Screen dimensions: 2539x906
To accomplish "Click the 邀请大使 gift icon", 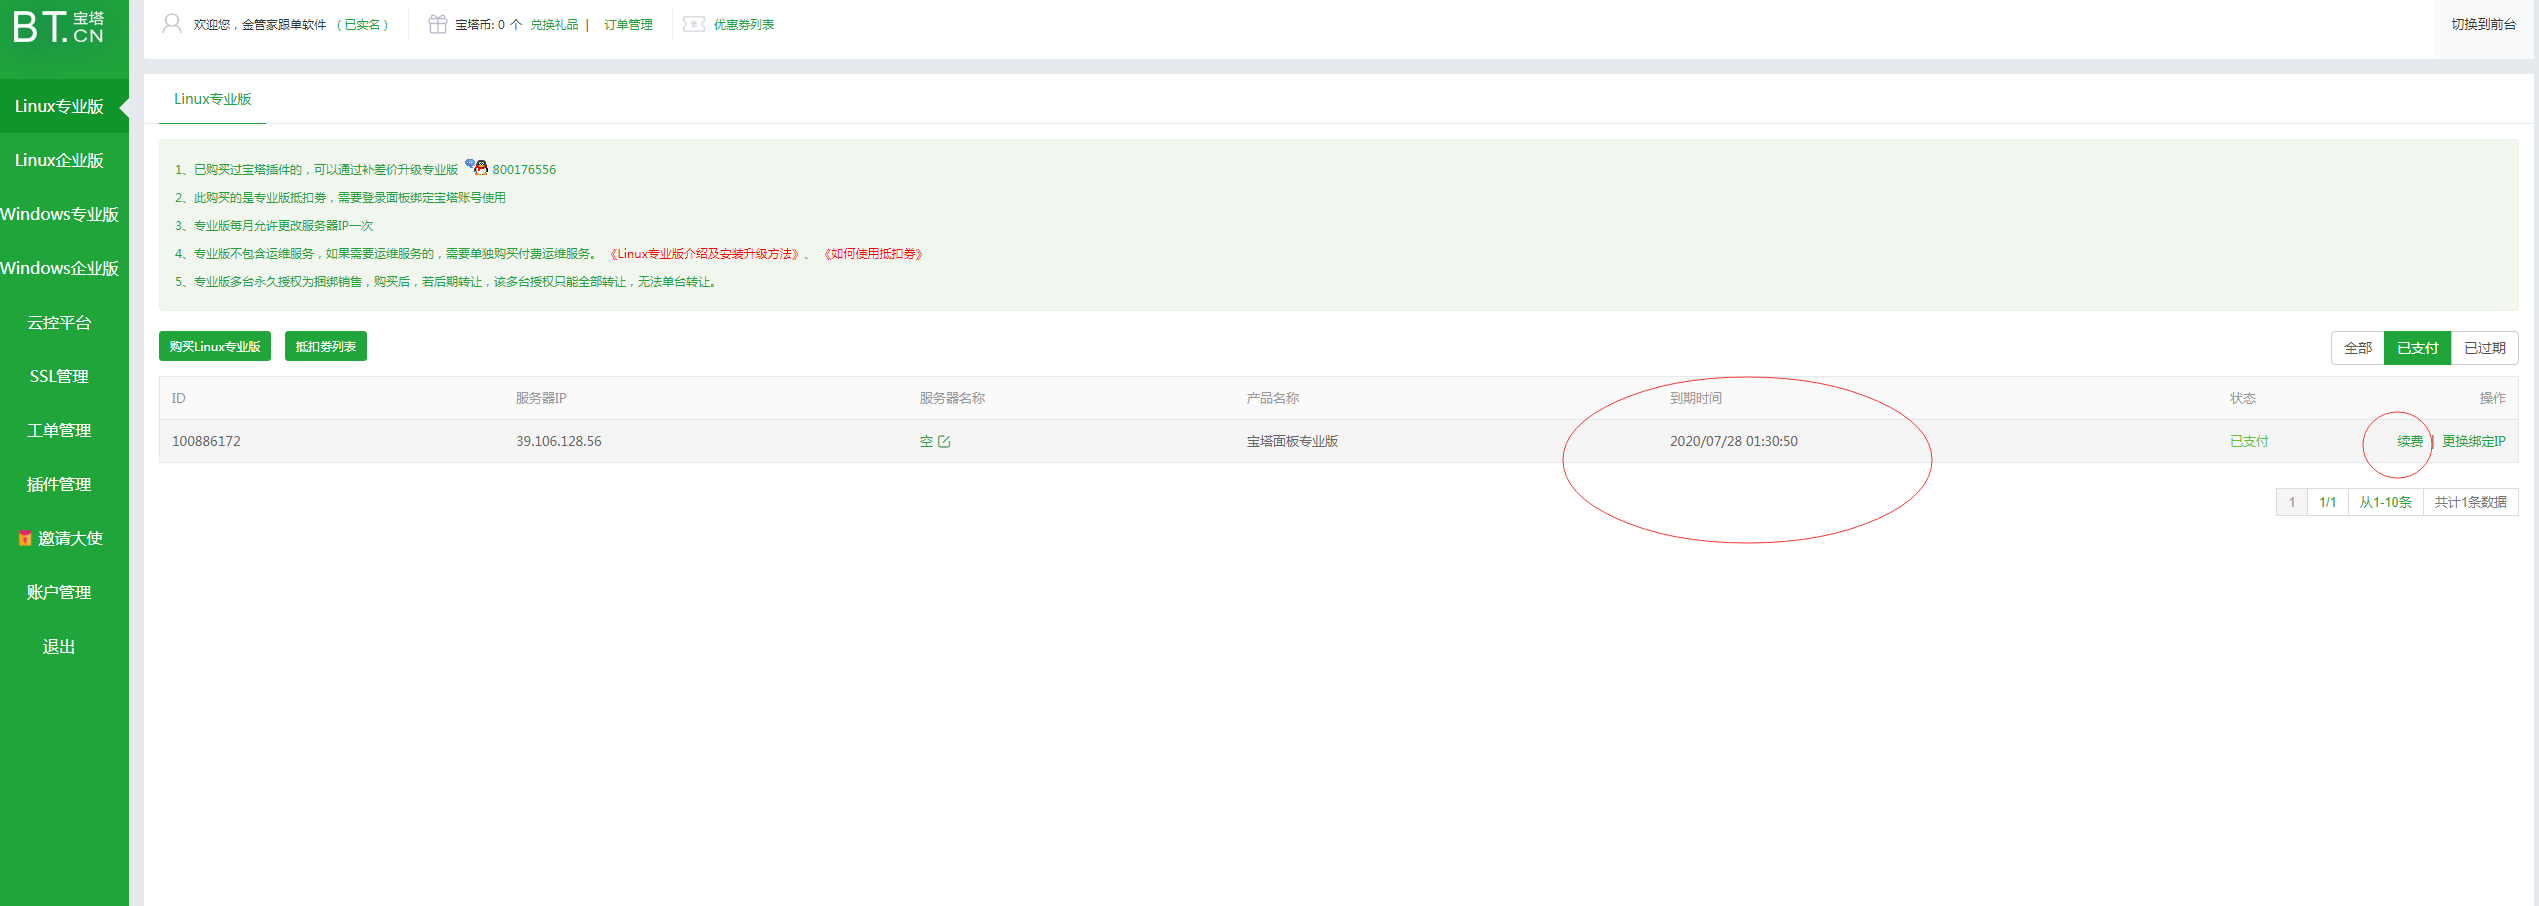I will click(x=25, y=538).
